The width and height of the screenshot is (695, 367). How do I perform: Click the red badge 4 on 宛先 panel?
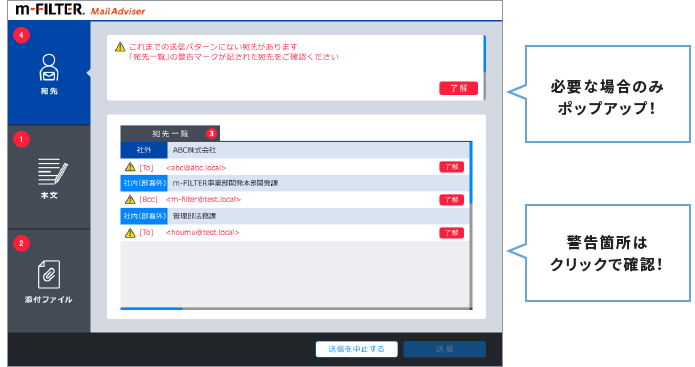pyautogui.click(x=21, y=35)
